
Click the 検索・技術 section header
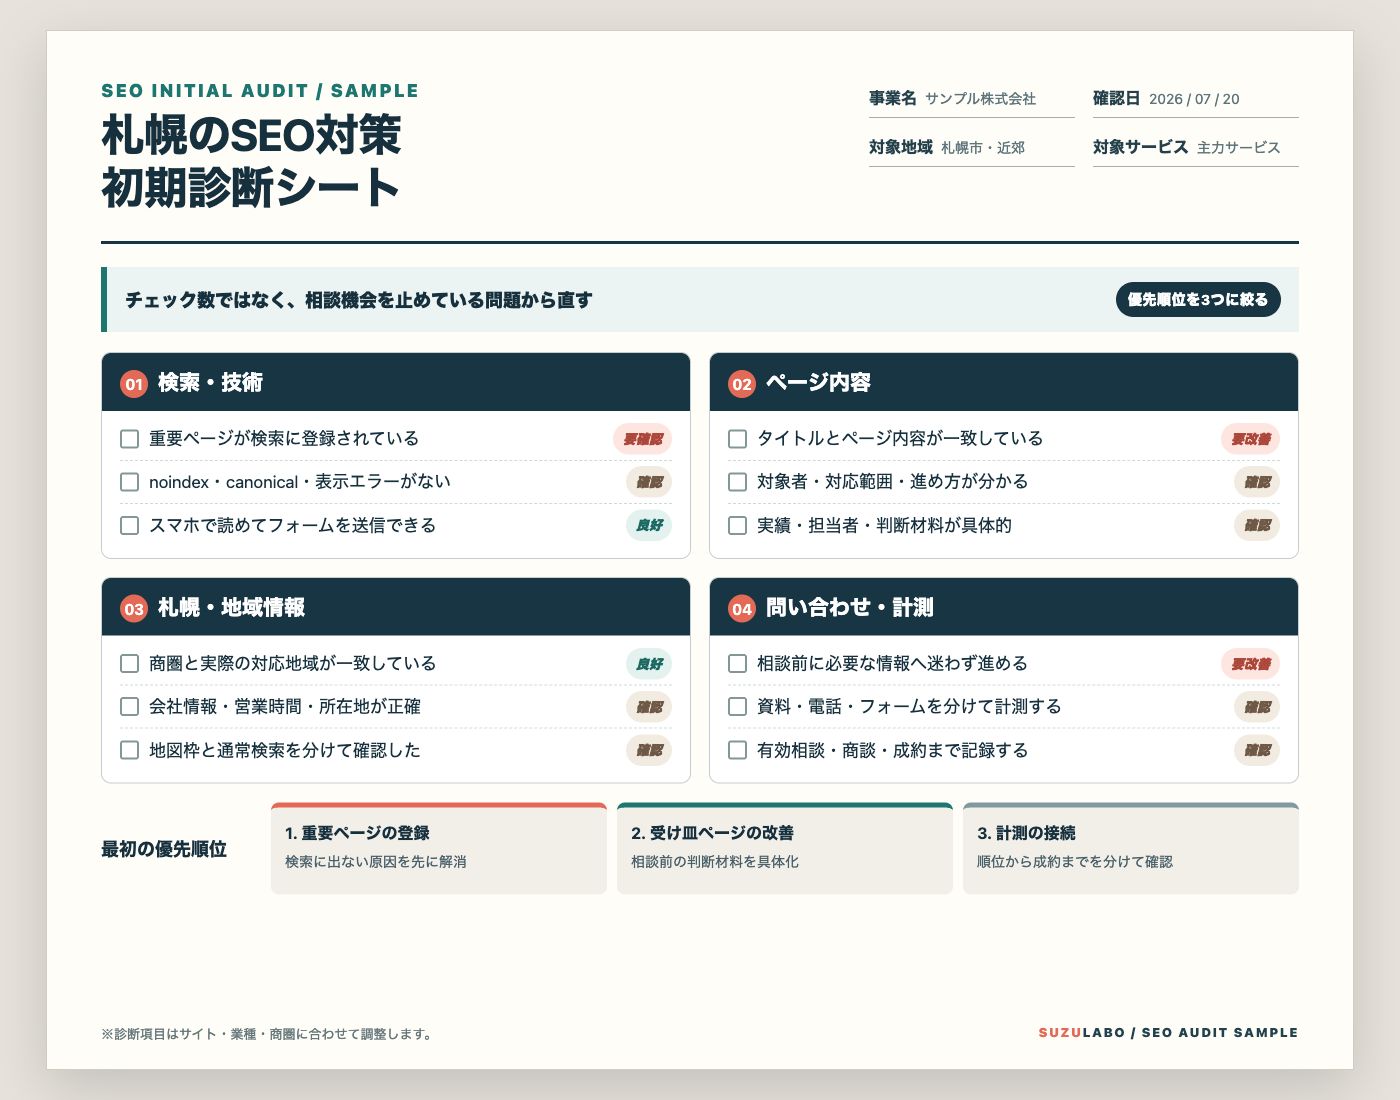click(x=396, y=382)
